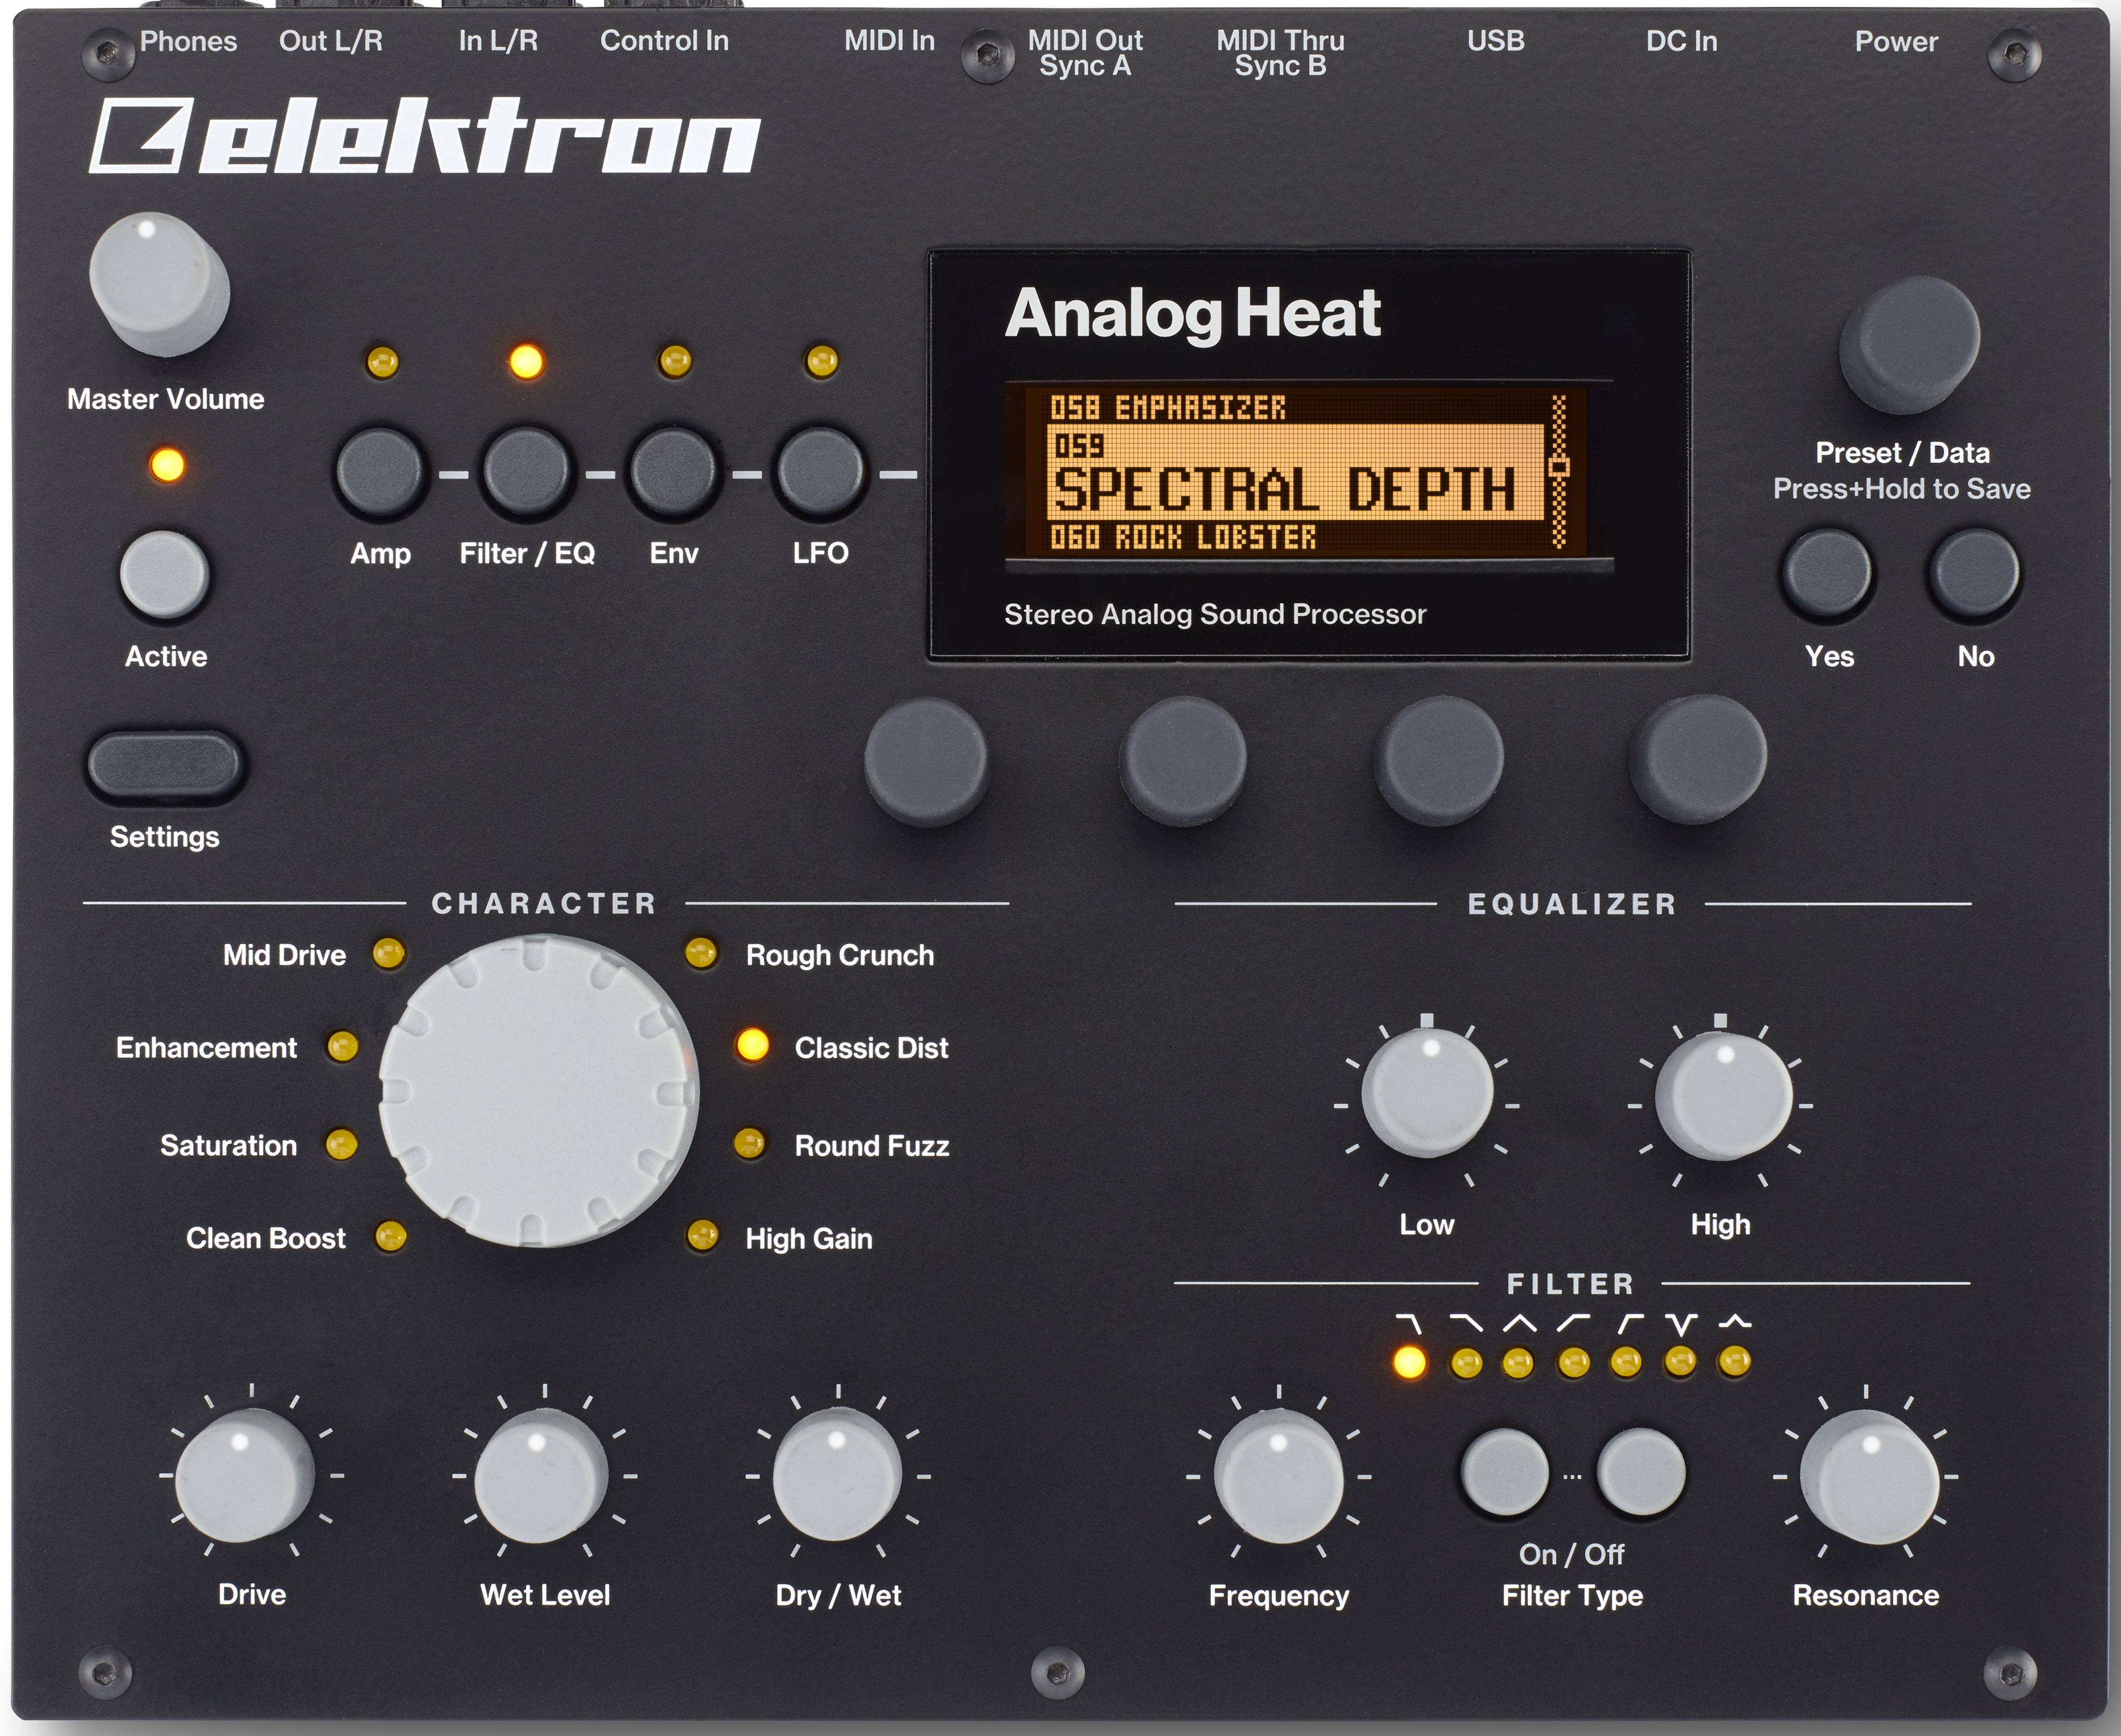
Task: Click the LED above the LFO button
Action: tap(821, 360)
